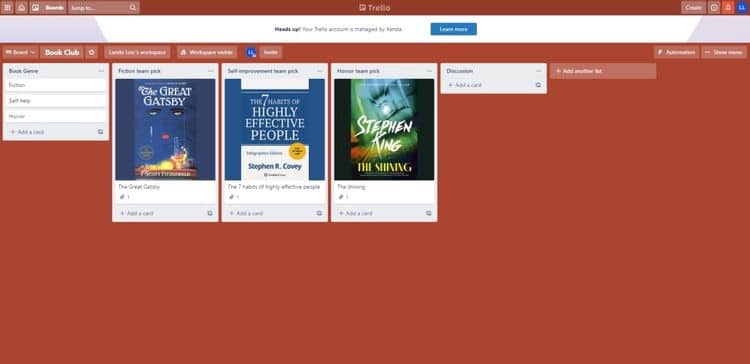Open the Fiction card in Book Genre
Viewport: 750px width, 364px height.
coord(55,85)
